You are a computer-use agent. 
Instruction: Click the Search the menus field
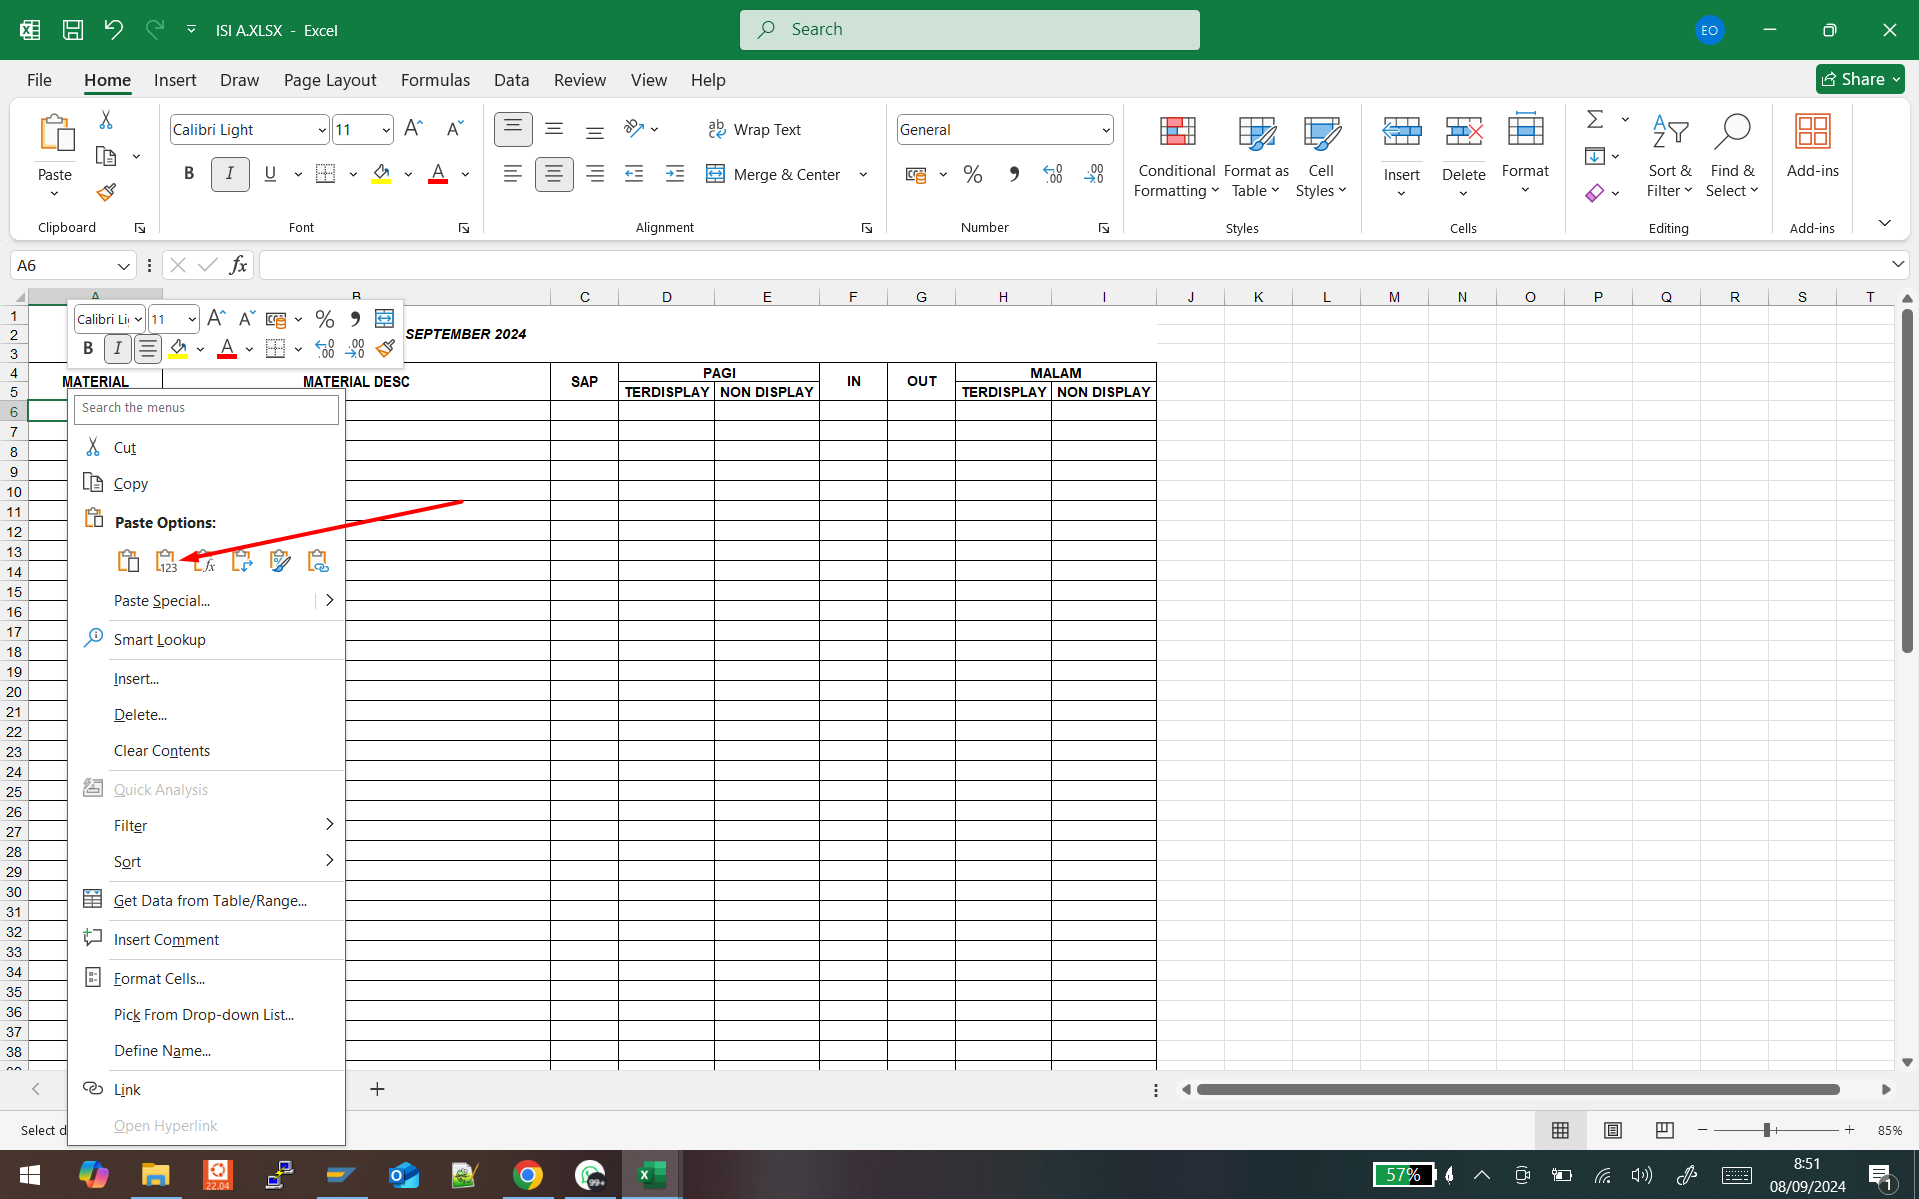tap(206, 408)
